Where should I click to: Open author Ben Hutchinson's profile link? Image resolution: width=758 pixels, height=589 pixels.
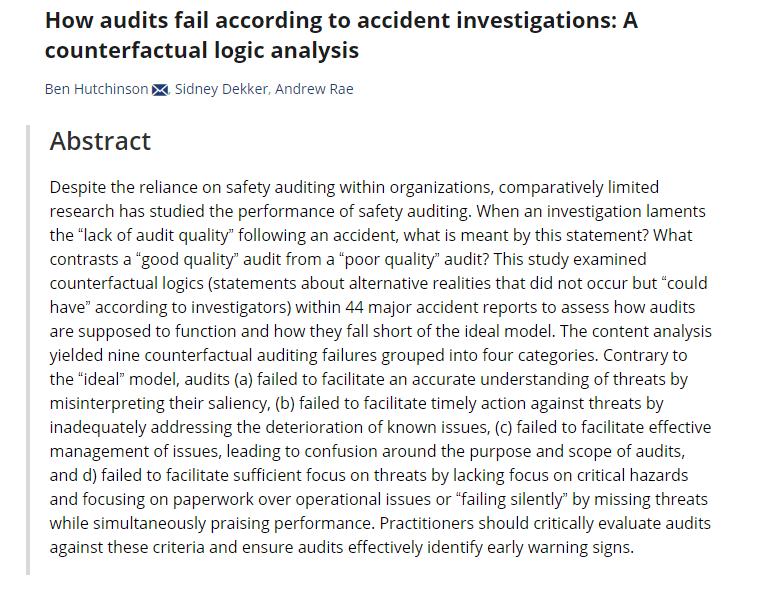pyautogui.click(x=96, y=89)
